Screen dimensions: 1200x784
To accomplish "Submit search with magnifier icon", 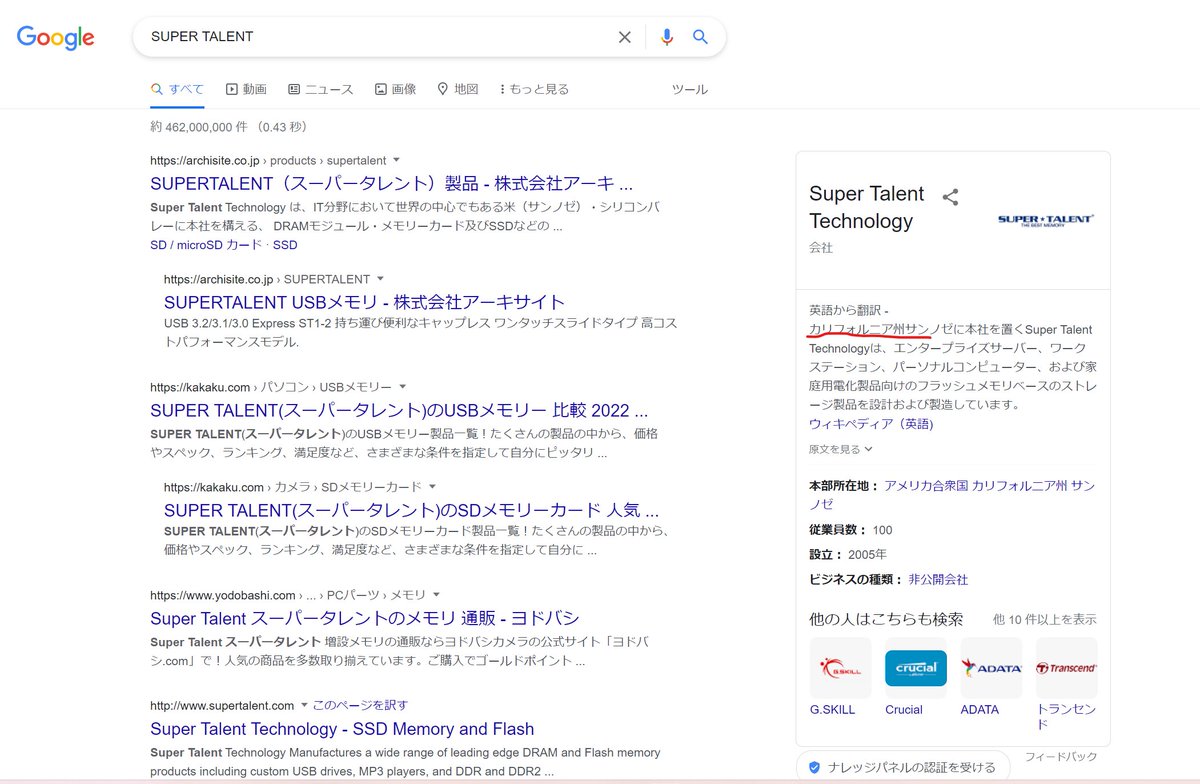I will click(x=701, y=37).
